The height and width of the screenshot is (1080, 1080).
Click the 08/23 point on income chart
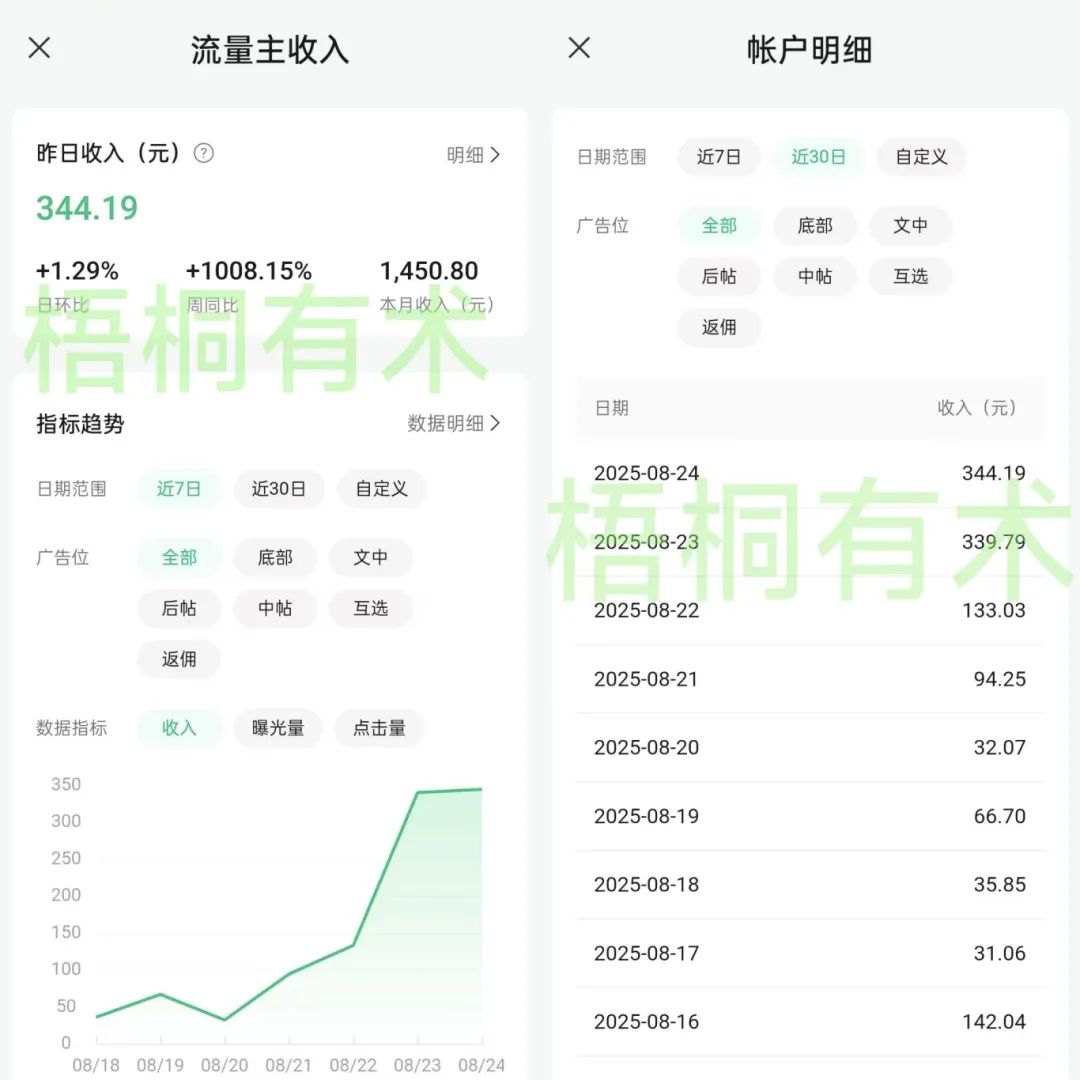(x=417, y=793)
